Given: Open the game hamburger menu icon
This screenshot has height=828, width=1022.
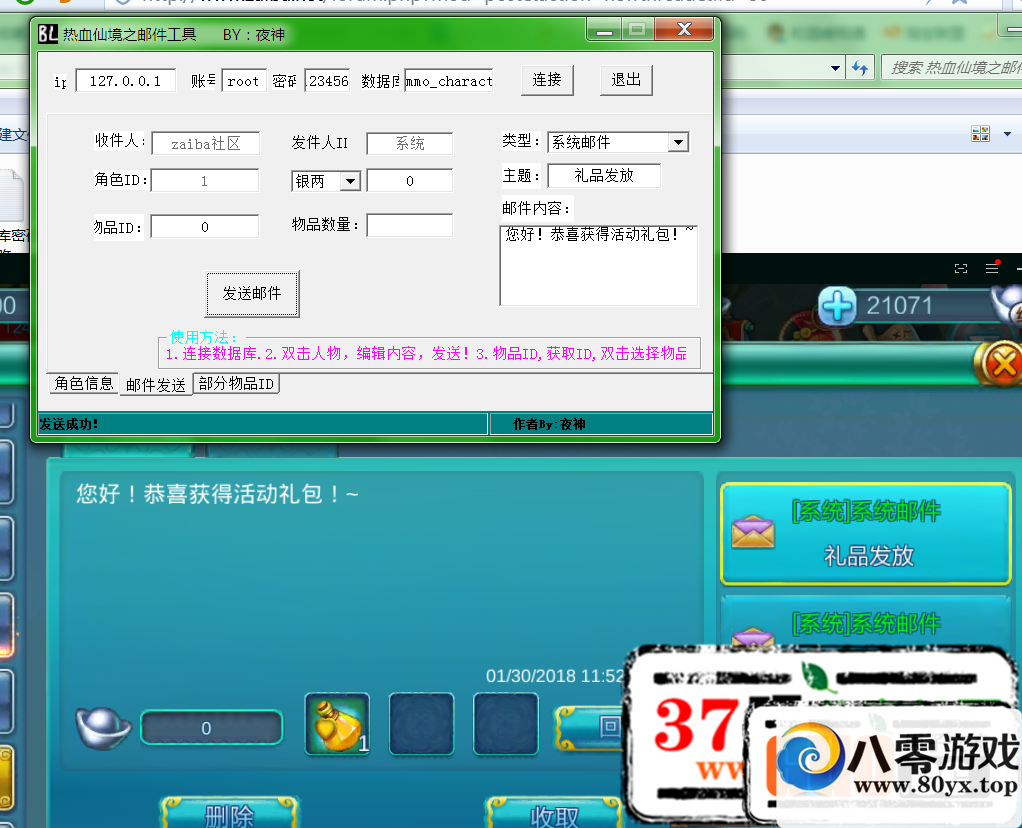Looking at the screenshot, I should point(992,268).
